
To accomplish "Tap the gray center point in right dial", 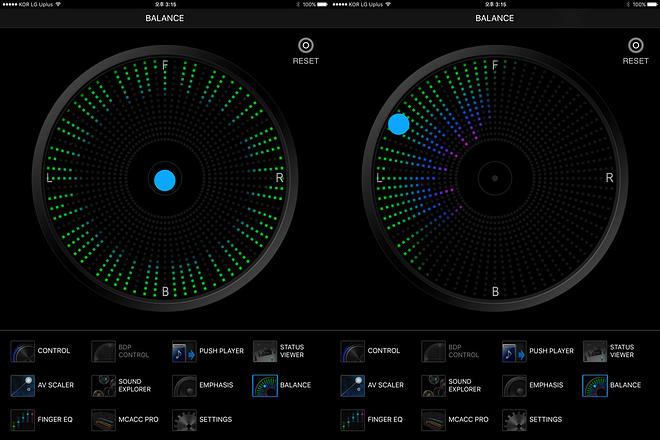I will pos(495,178).
